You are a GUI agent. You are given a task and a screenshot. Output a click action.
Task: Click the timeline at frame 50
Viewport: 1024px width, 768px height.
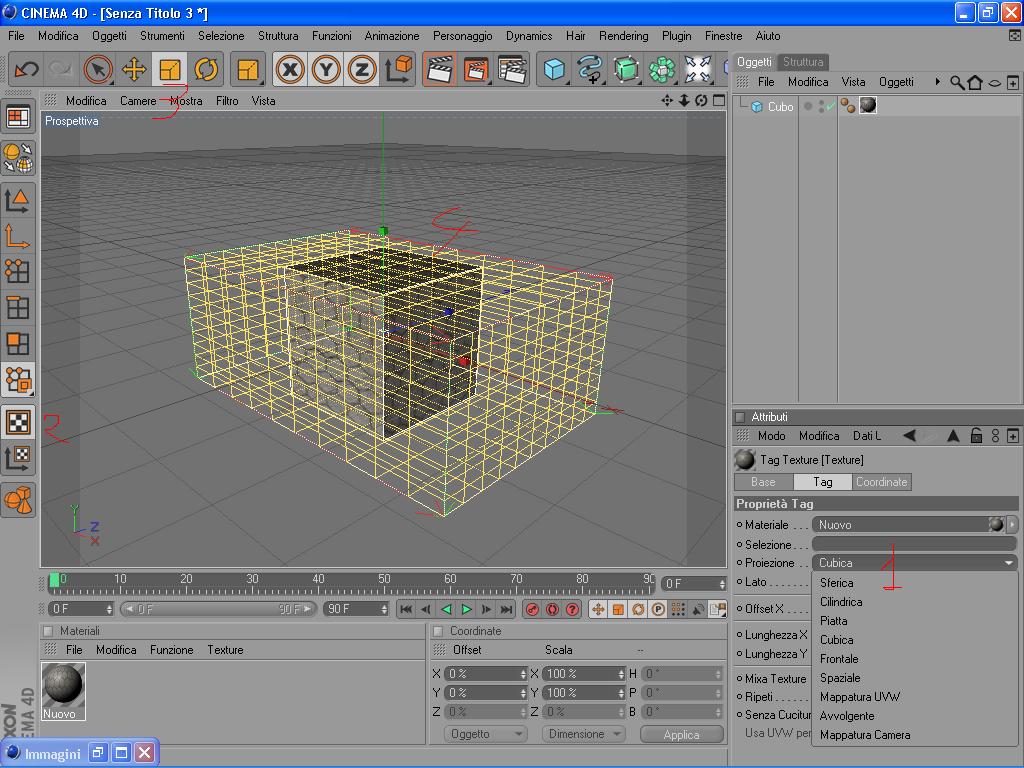click(384, 581)
